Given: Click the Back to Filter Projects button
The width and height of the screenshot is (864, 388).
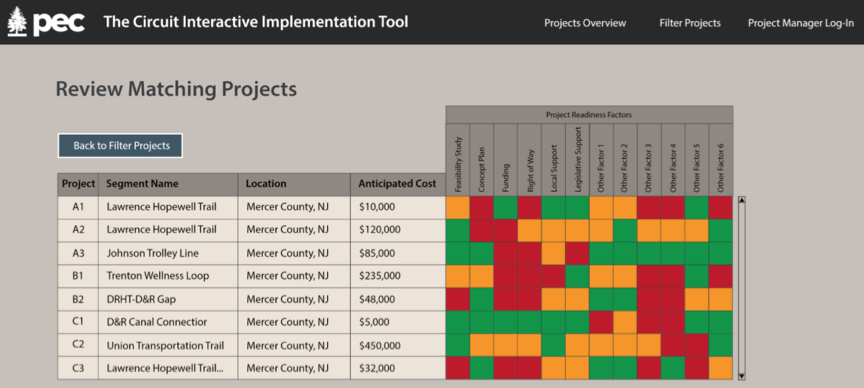Looking at the screenshot, I should point(120,146).
